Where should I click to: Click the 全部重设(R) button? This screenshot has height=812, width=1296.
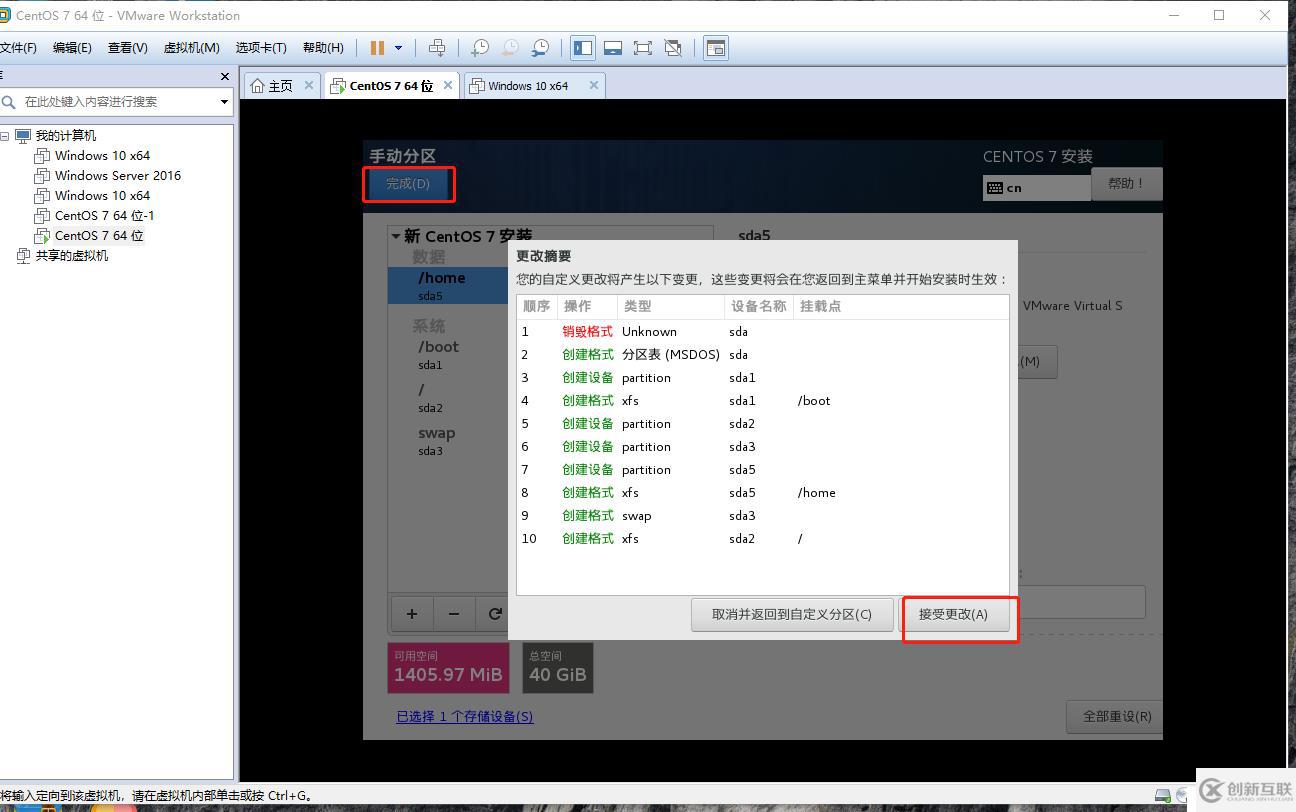1116,716
